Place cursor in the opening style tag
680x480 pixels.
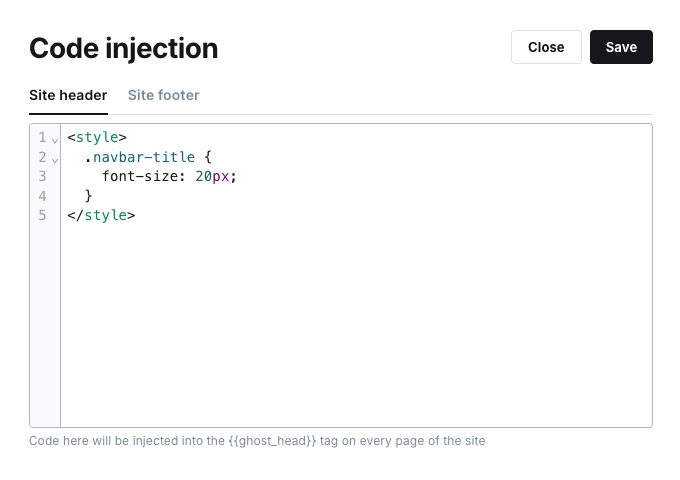click(x=97, y=137)
